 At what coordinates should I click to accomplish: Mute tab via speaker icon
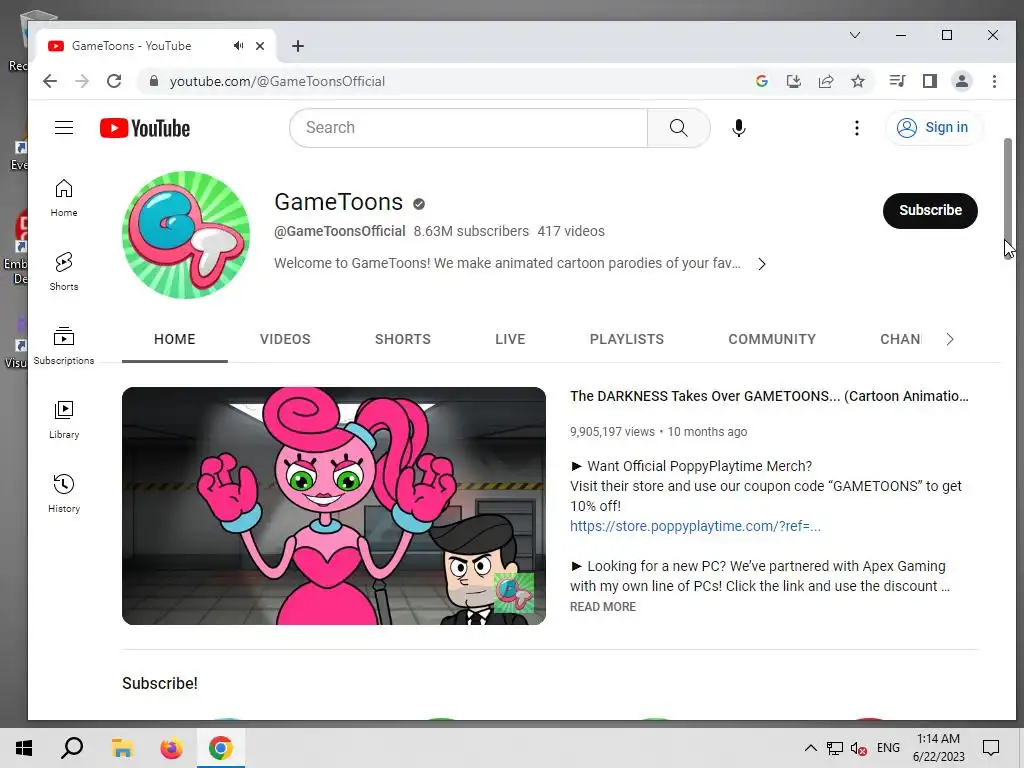coord(238,46)
